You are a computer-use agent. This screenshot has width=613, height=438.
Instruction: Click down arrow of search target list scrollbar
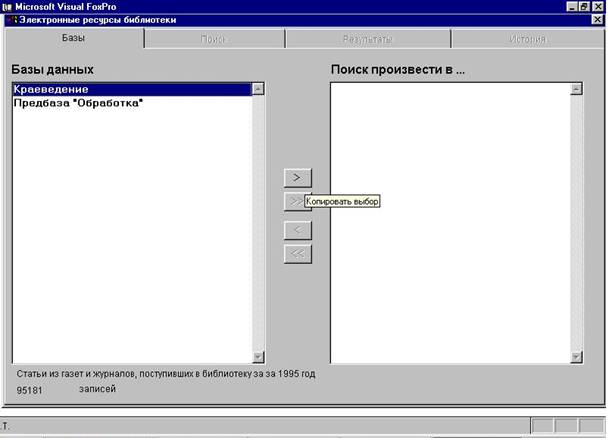coord(577,357)
